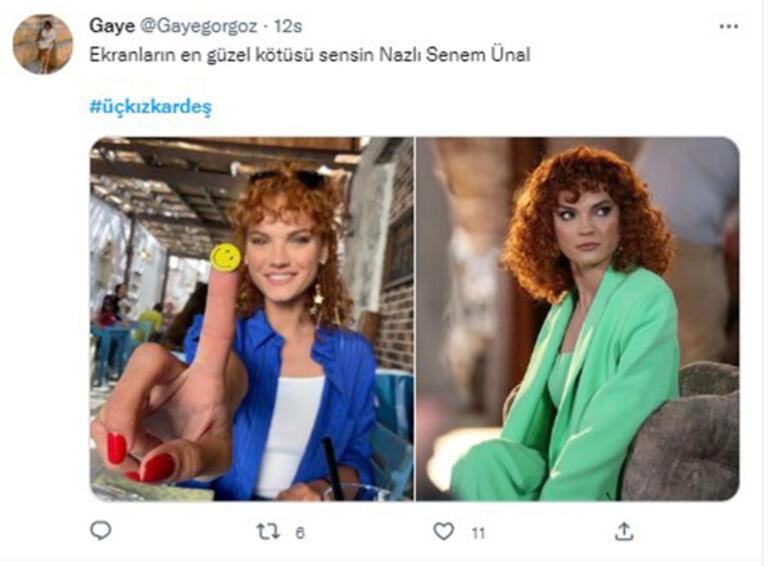
Task: Open the share icon under the tweet
Action: click(623, 531)
